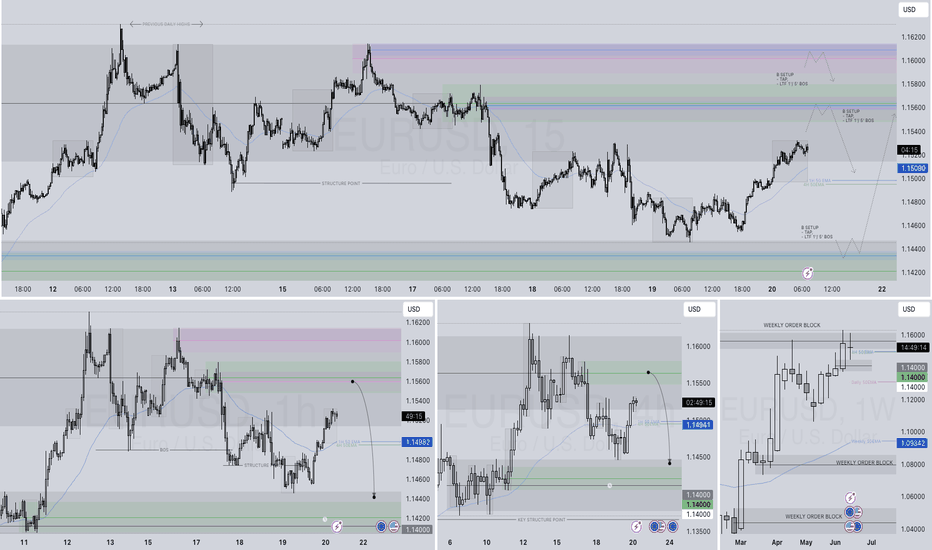Click the lightning event icon on the 4h chart

tap(636, 526)
